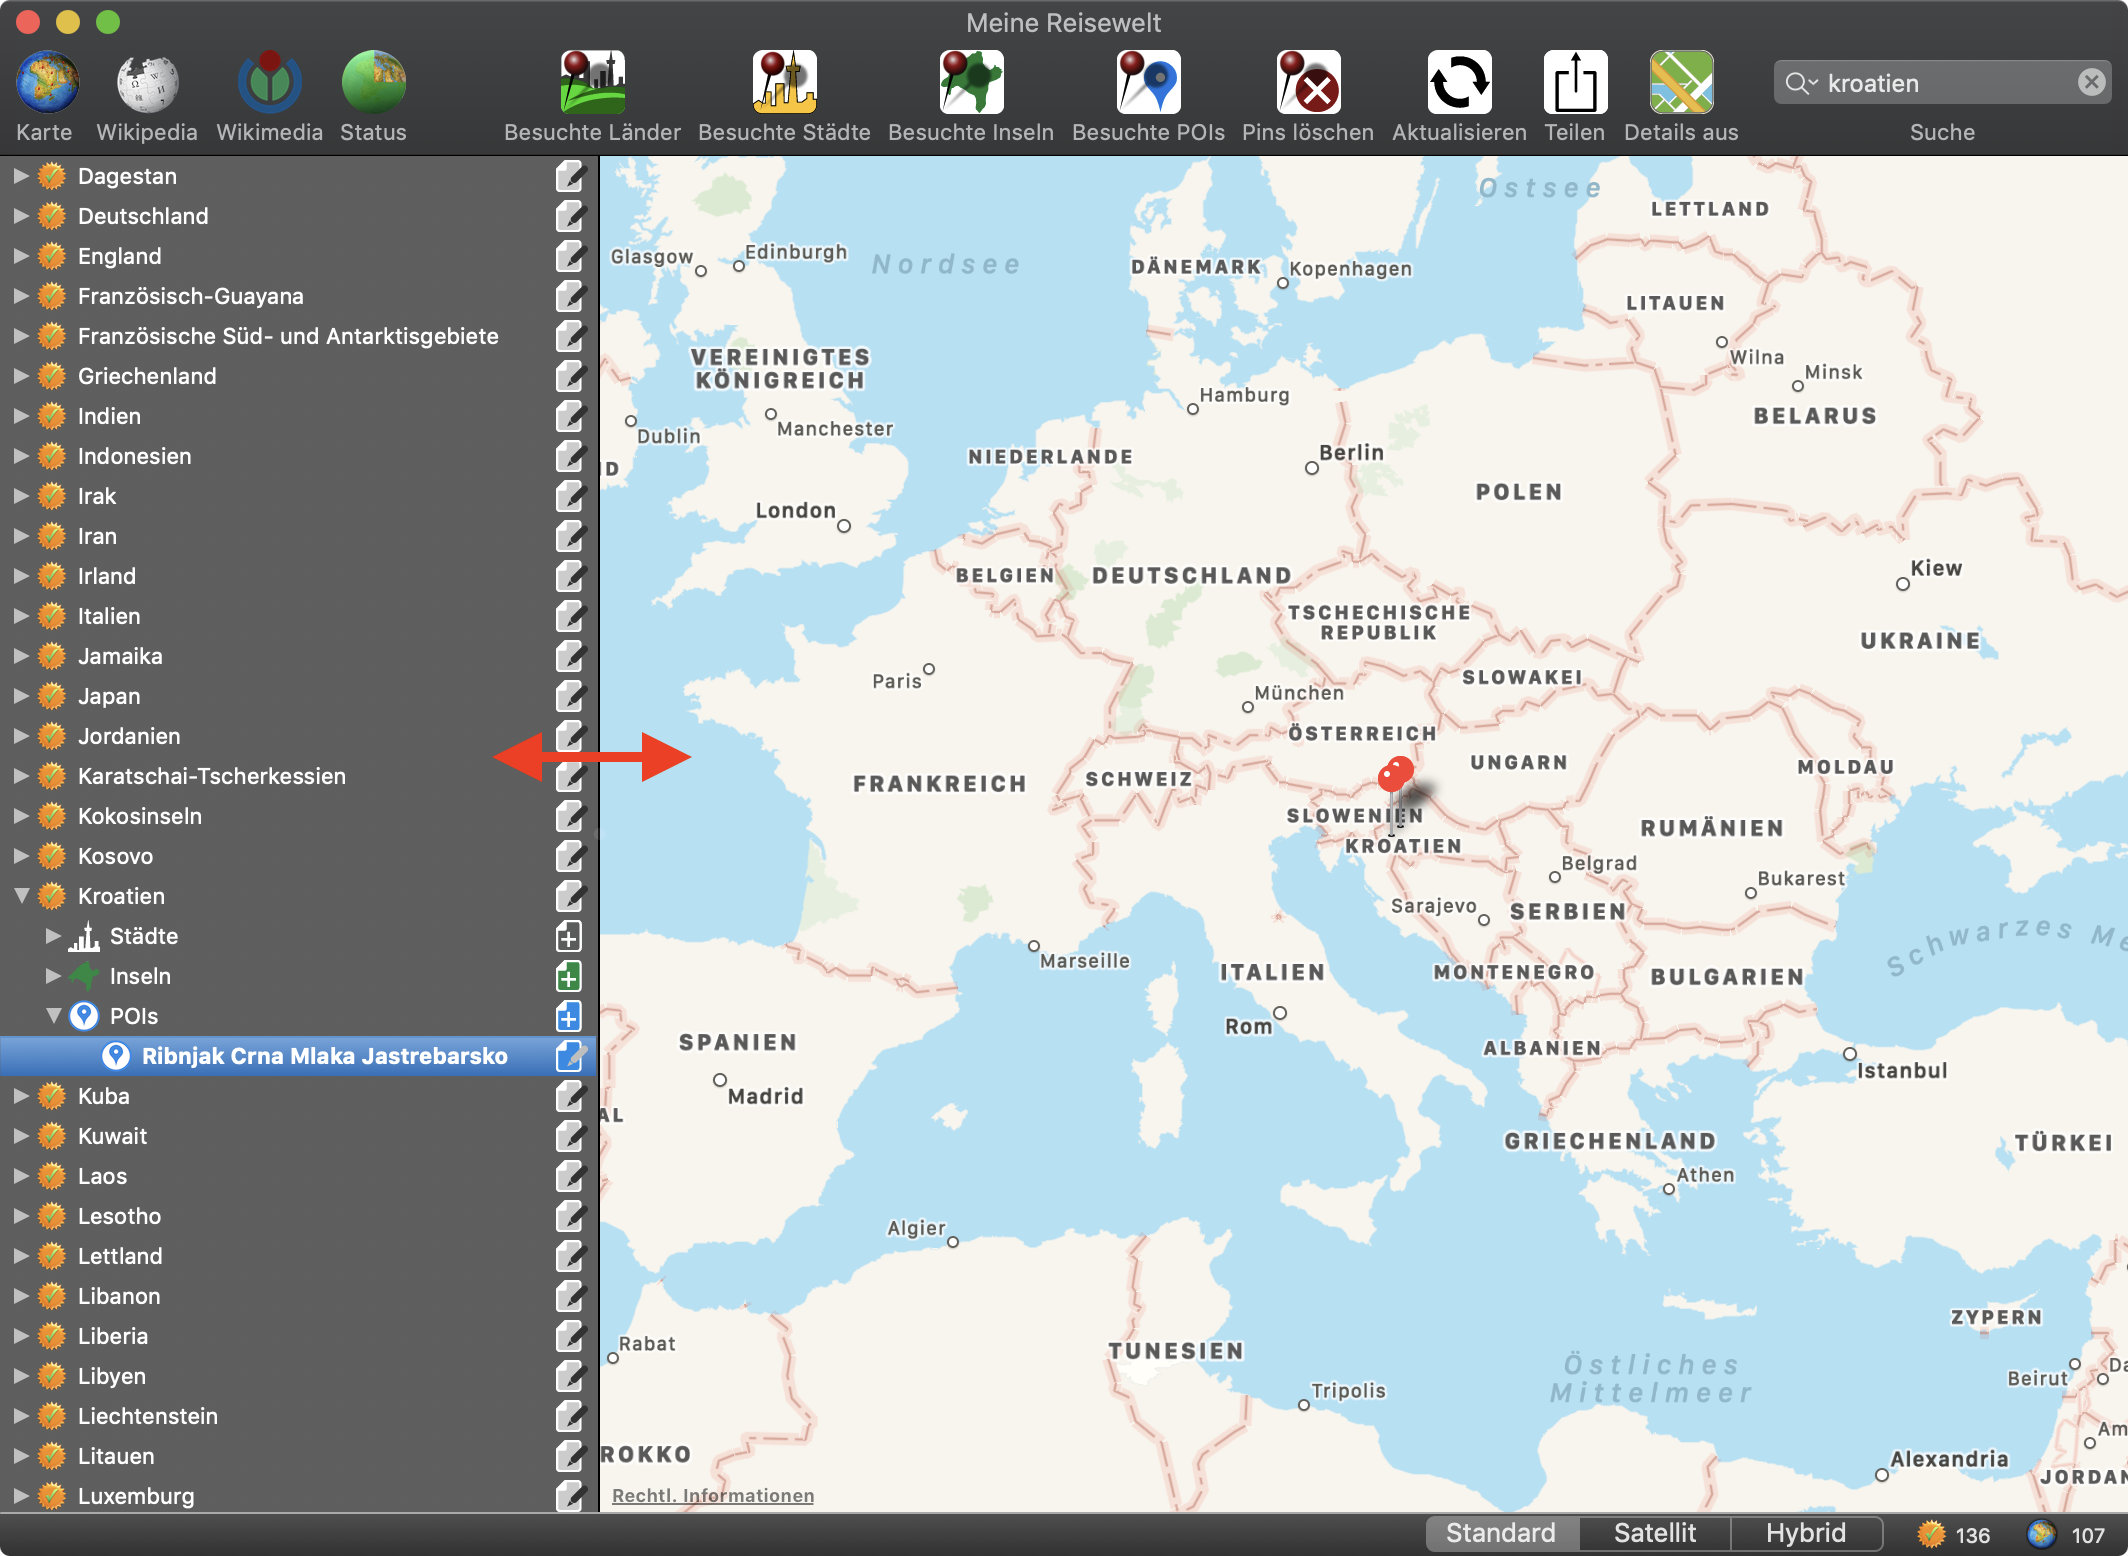
Task: Expand the Kuba tree row
Action: pos(20,1096)
